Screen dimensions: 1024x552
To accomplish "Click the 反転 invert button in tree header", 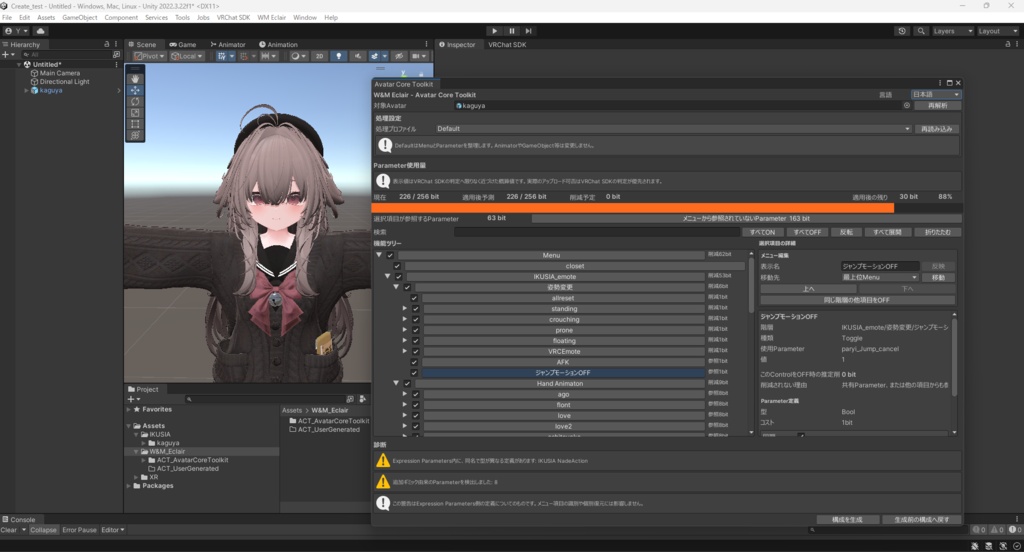I will [x=846, y=232].
